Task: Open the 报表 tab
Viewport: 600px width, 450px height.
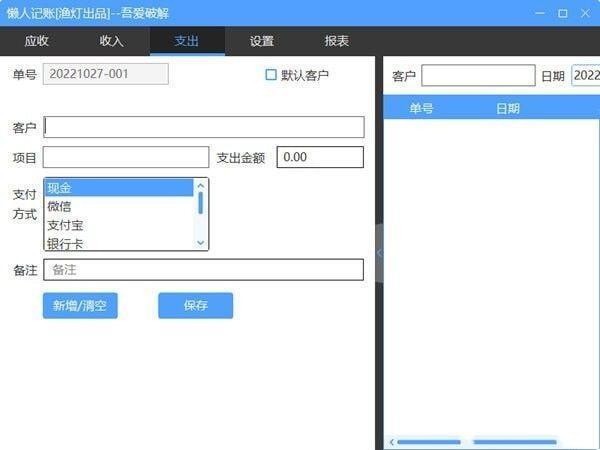Action: click(x=337, y=41)
